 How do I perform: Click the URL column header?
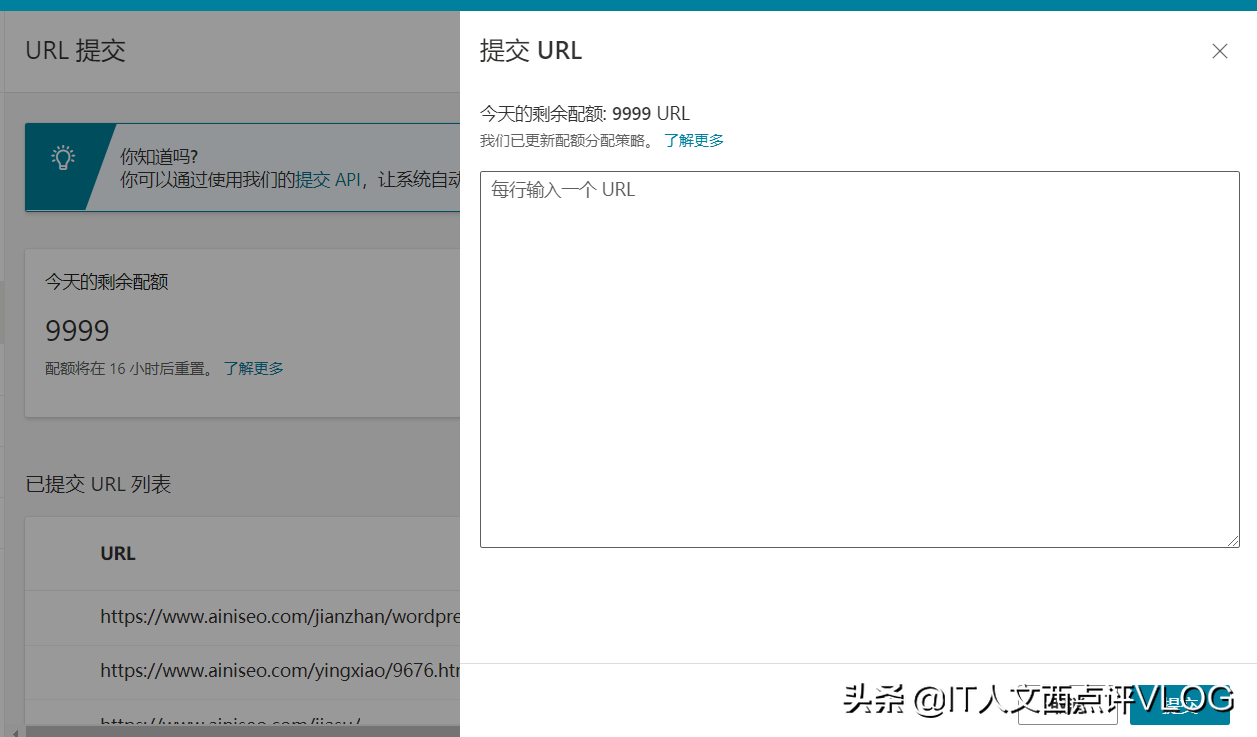coord(118,553)
